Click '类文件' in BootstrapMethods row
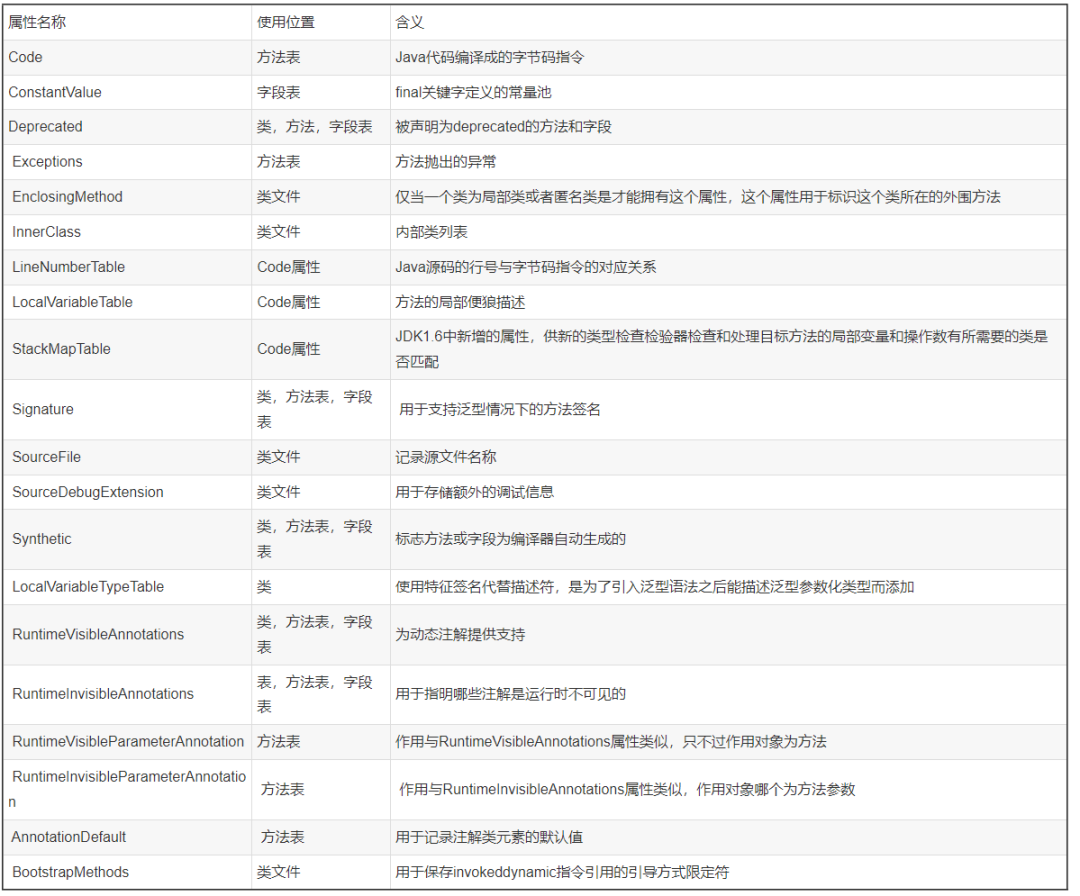1080x896 pixels. point(278,873)
